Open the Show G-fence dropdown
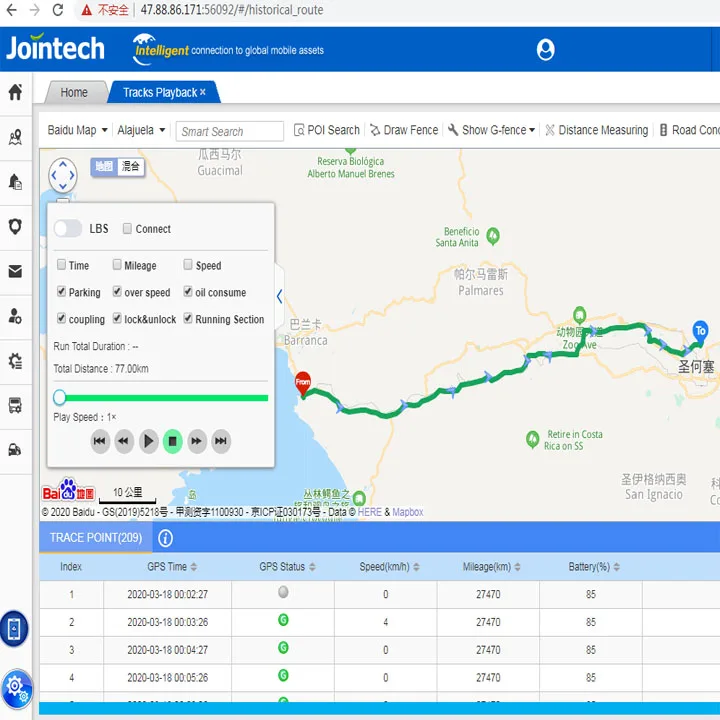Screen dimensions: 720x720 click(491, 130)
